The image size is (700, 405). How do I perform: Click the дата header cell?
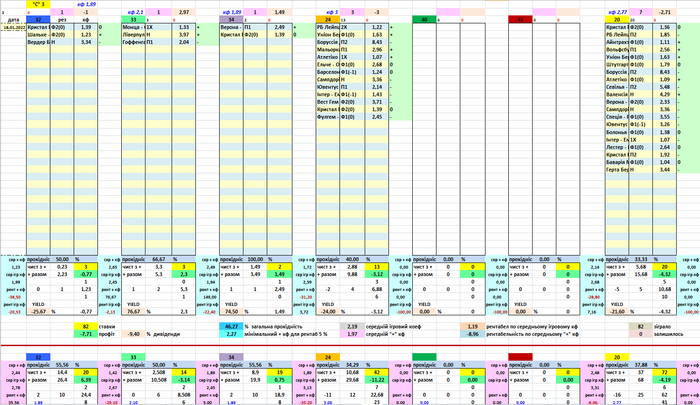point(13,20)
